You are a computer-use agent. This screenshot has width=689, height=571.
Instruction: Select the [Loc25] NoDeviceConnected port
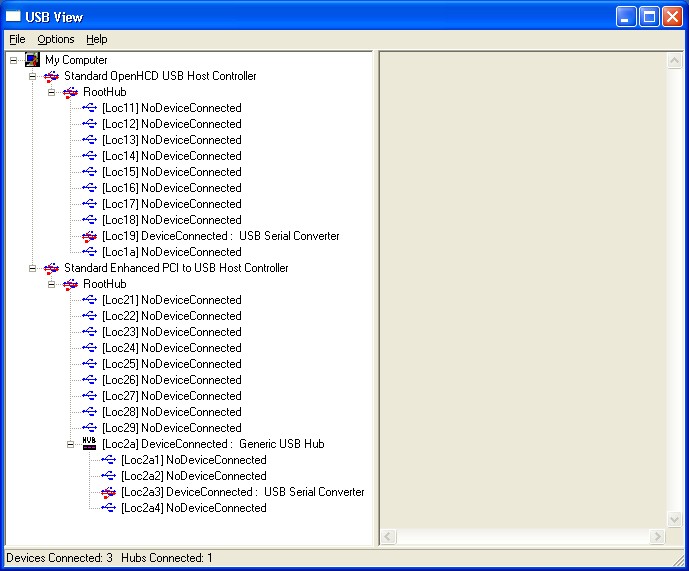(171, 364)
